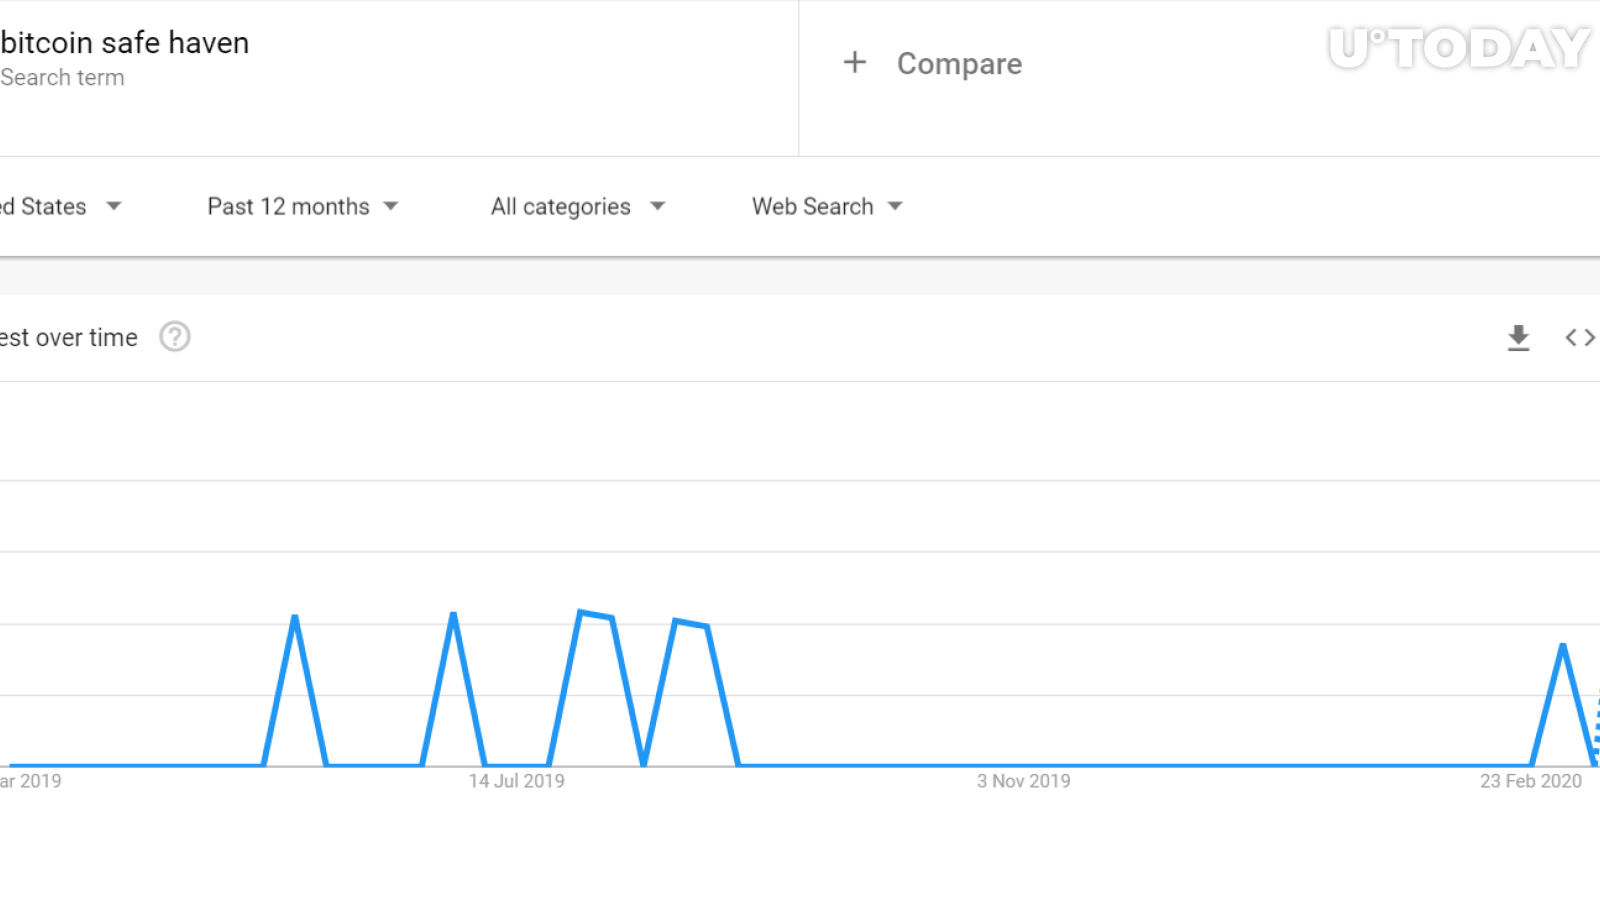Image resolution: width=1600 pixels, height=900 pixels.
Task: Click the 3 Nov 2019 axis label
Action: point(1023,781)
